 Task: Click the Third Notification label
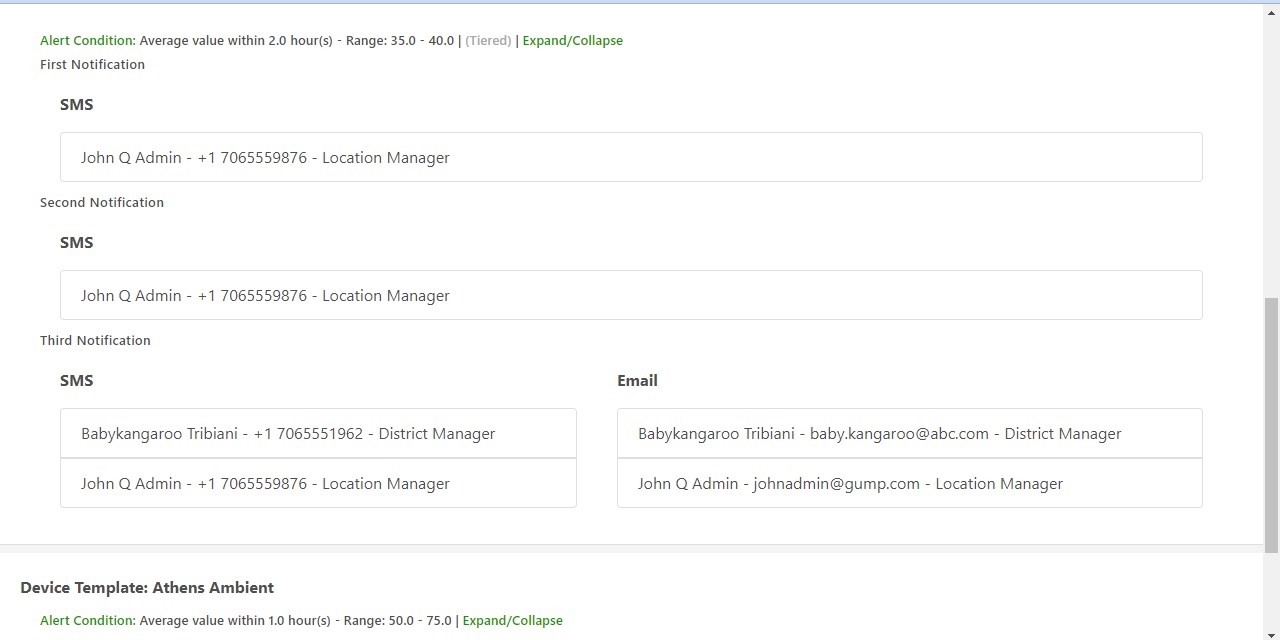tap(95, 341)
